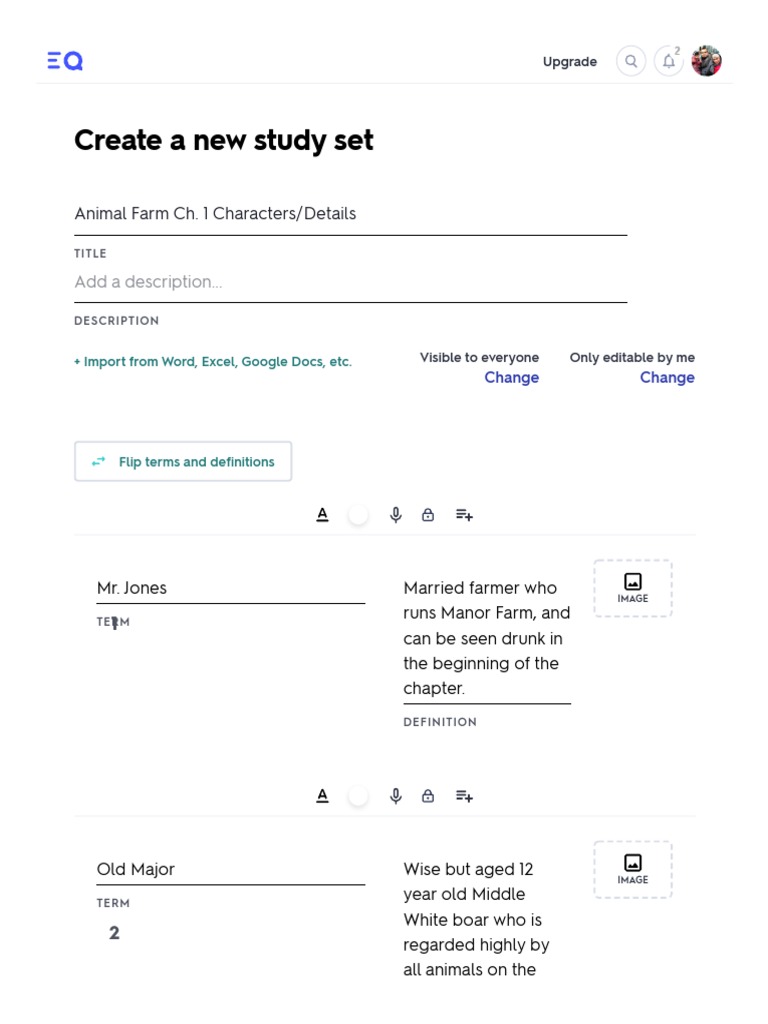Image resolution: width=768 pixels, height=1024 pixels.
Task: Open search with the magnifier icon
Action: 631,61
